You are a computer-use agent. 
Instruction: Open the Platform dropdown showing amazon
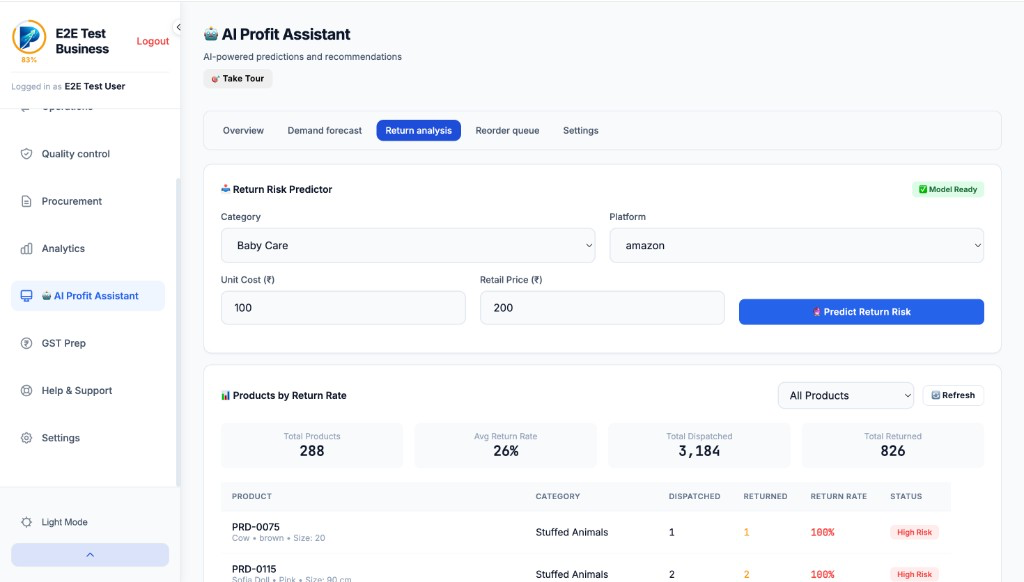(796, 246)
